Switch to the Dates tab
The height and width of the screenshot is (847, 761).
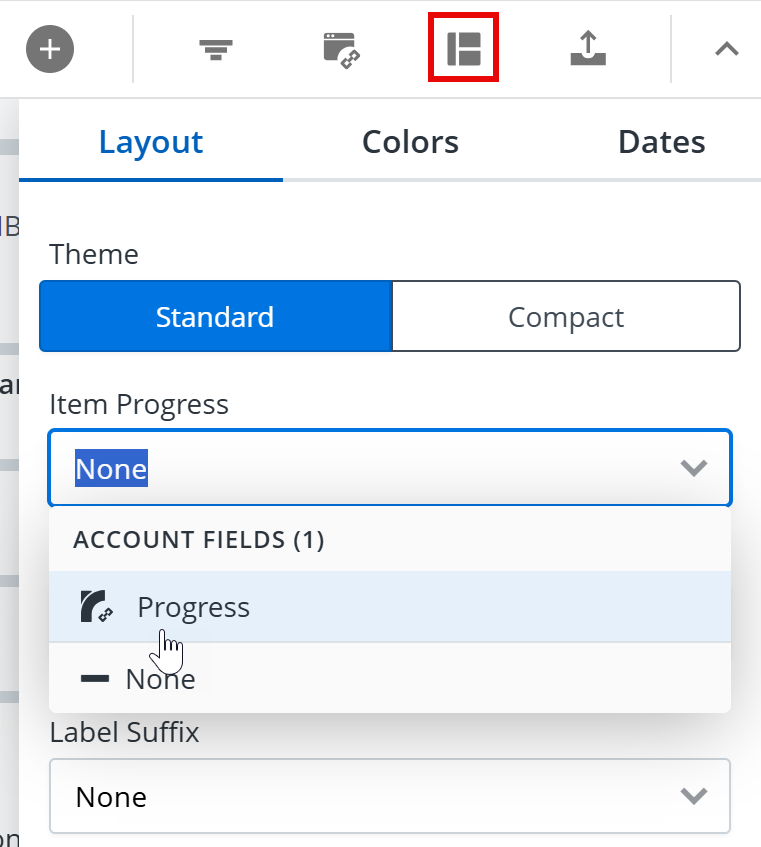pyautogui.click(x=661, y=141)
